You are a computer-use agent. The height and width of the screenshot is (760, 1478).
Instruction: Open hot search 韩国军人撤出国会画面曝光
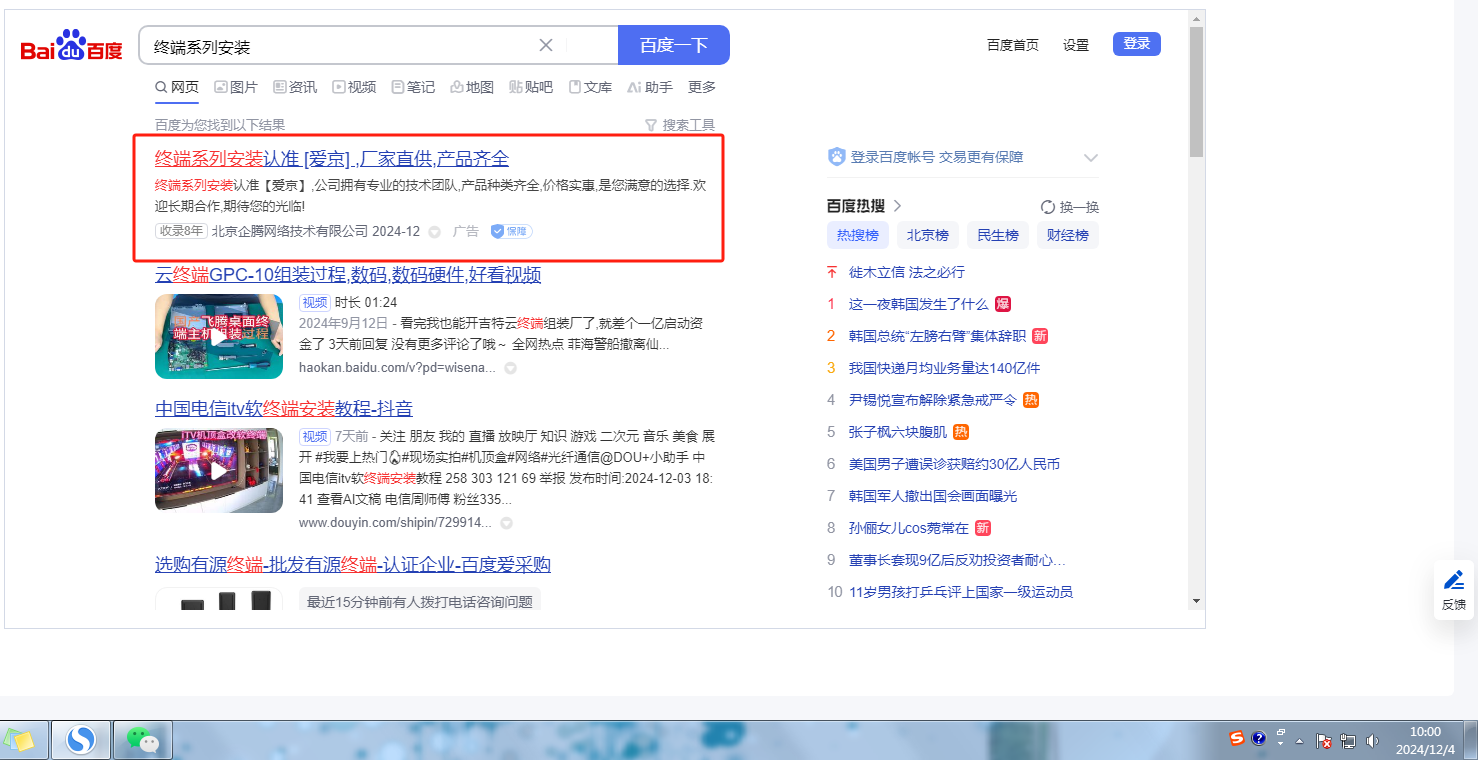[933, 496]
